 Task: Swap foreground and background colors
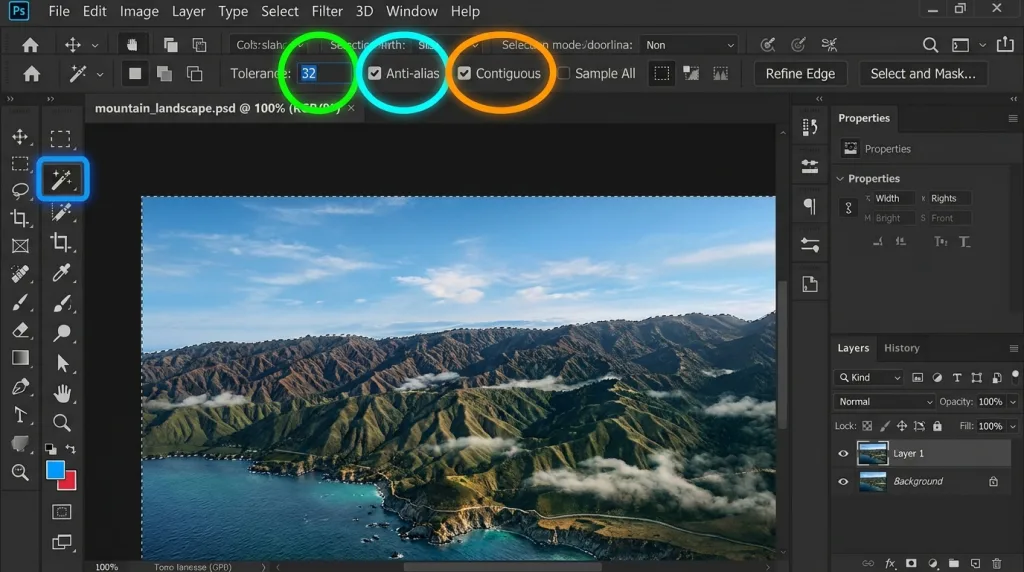tap(71, 449)
